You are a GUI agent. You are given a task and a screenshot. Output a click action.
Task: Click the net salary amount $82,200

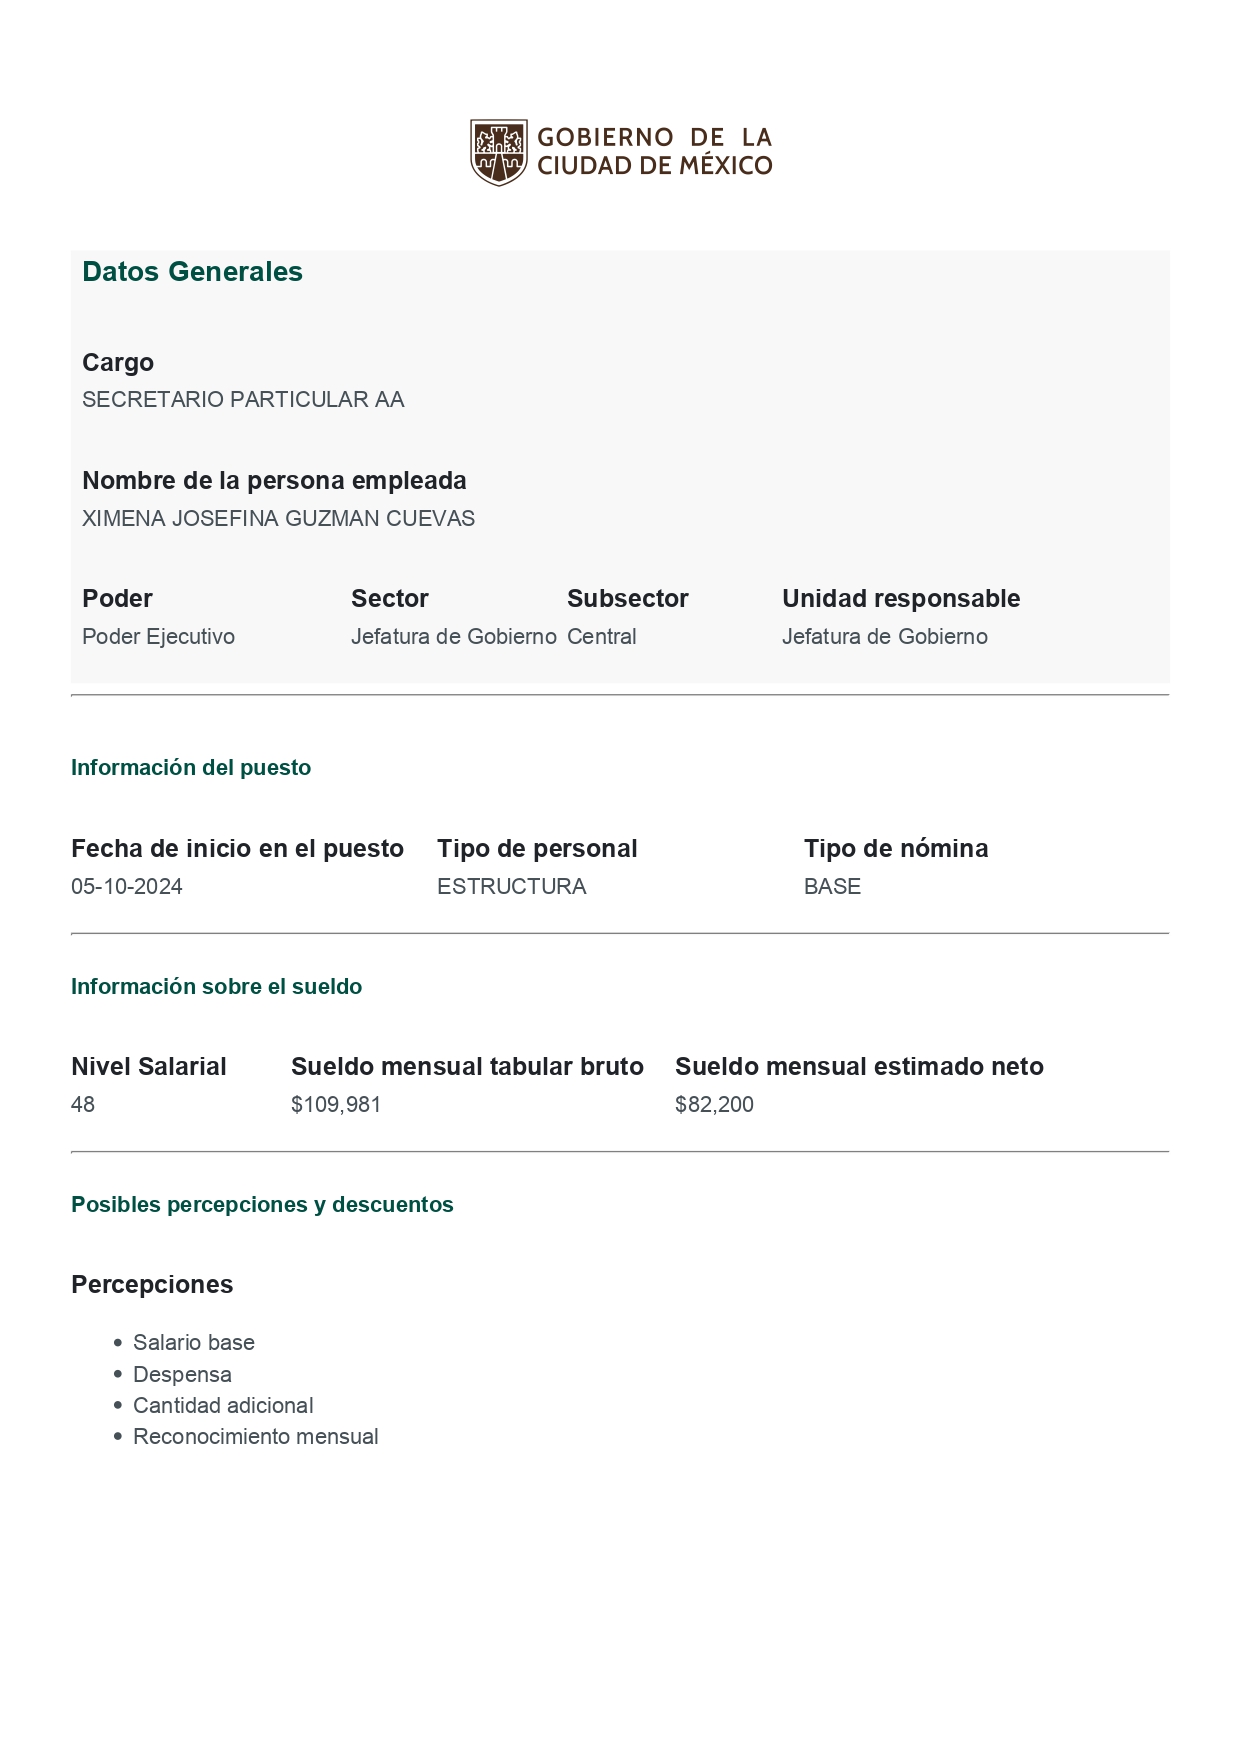(714, 1105)
